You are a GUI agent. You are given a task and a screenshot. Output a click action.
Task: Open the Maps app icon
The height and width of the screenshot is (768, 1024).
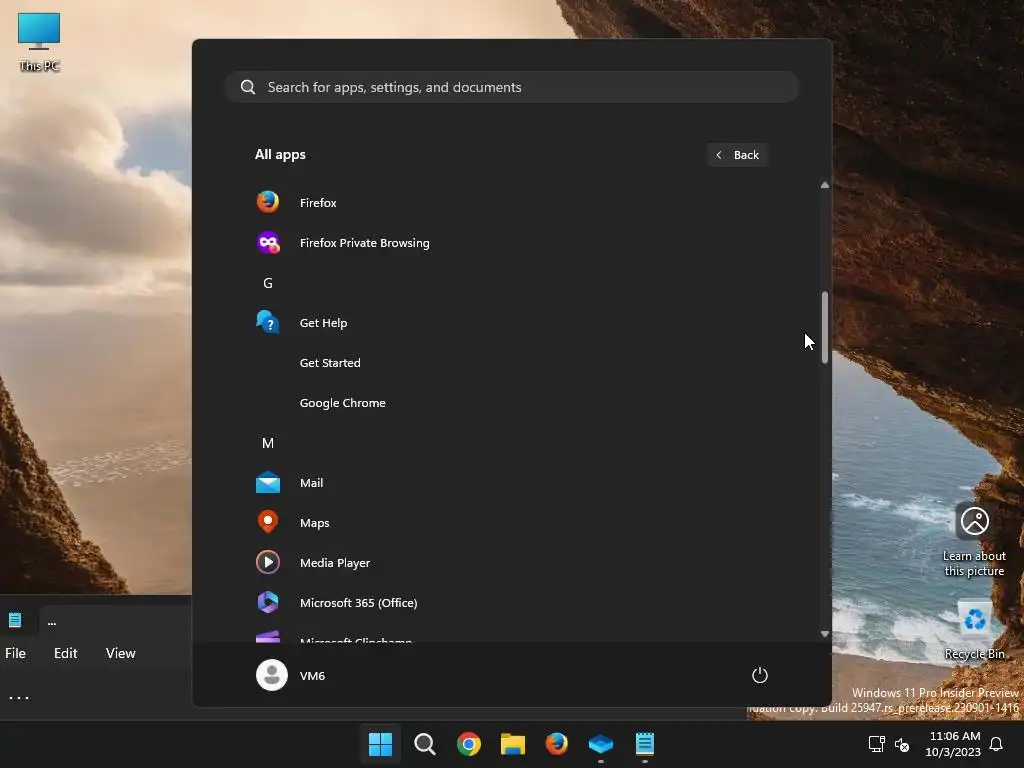click(268, 522)
